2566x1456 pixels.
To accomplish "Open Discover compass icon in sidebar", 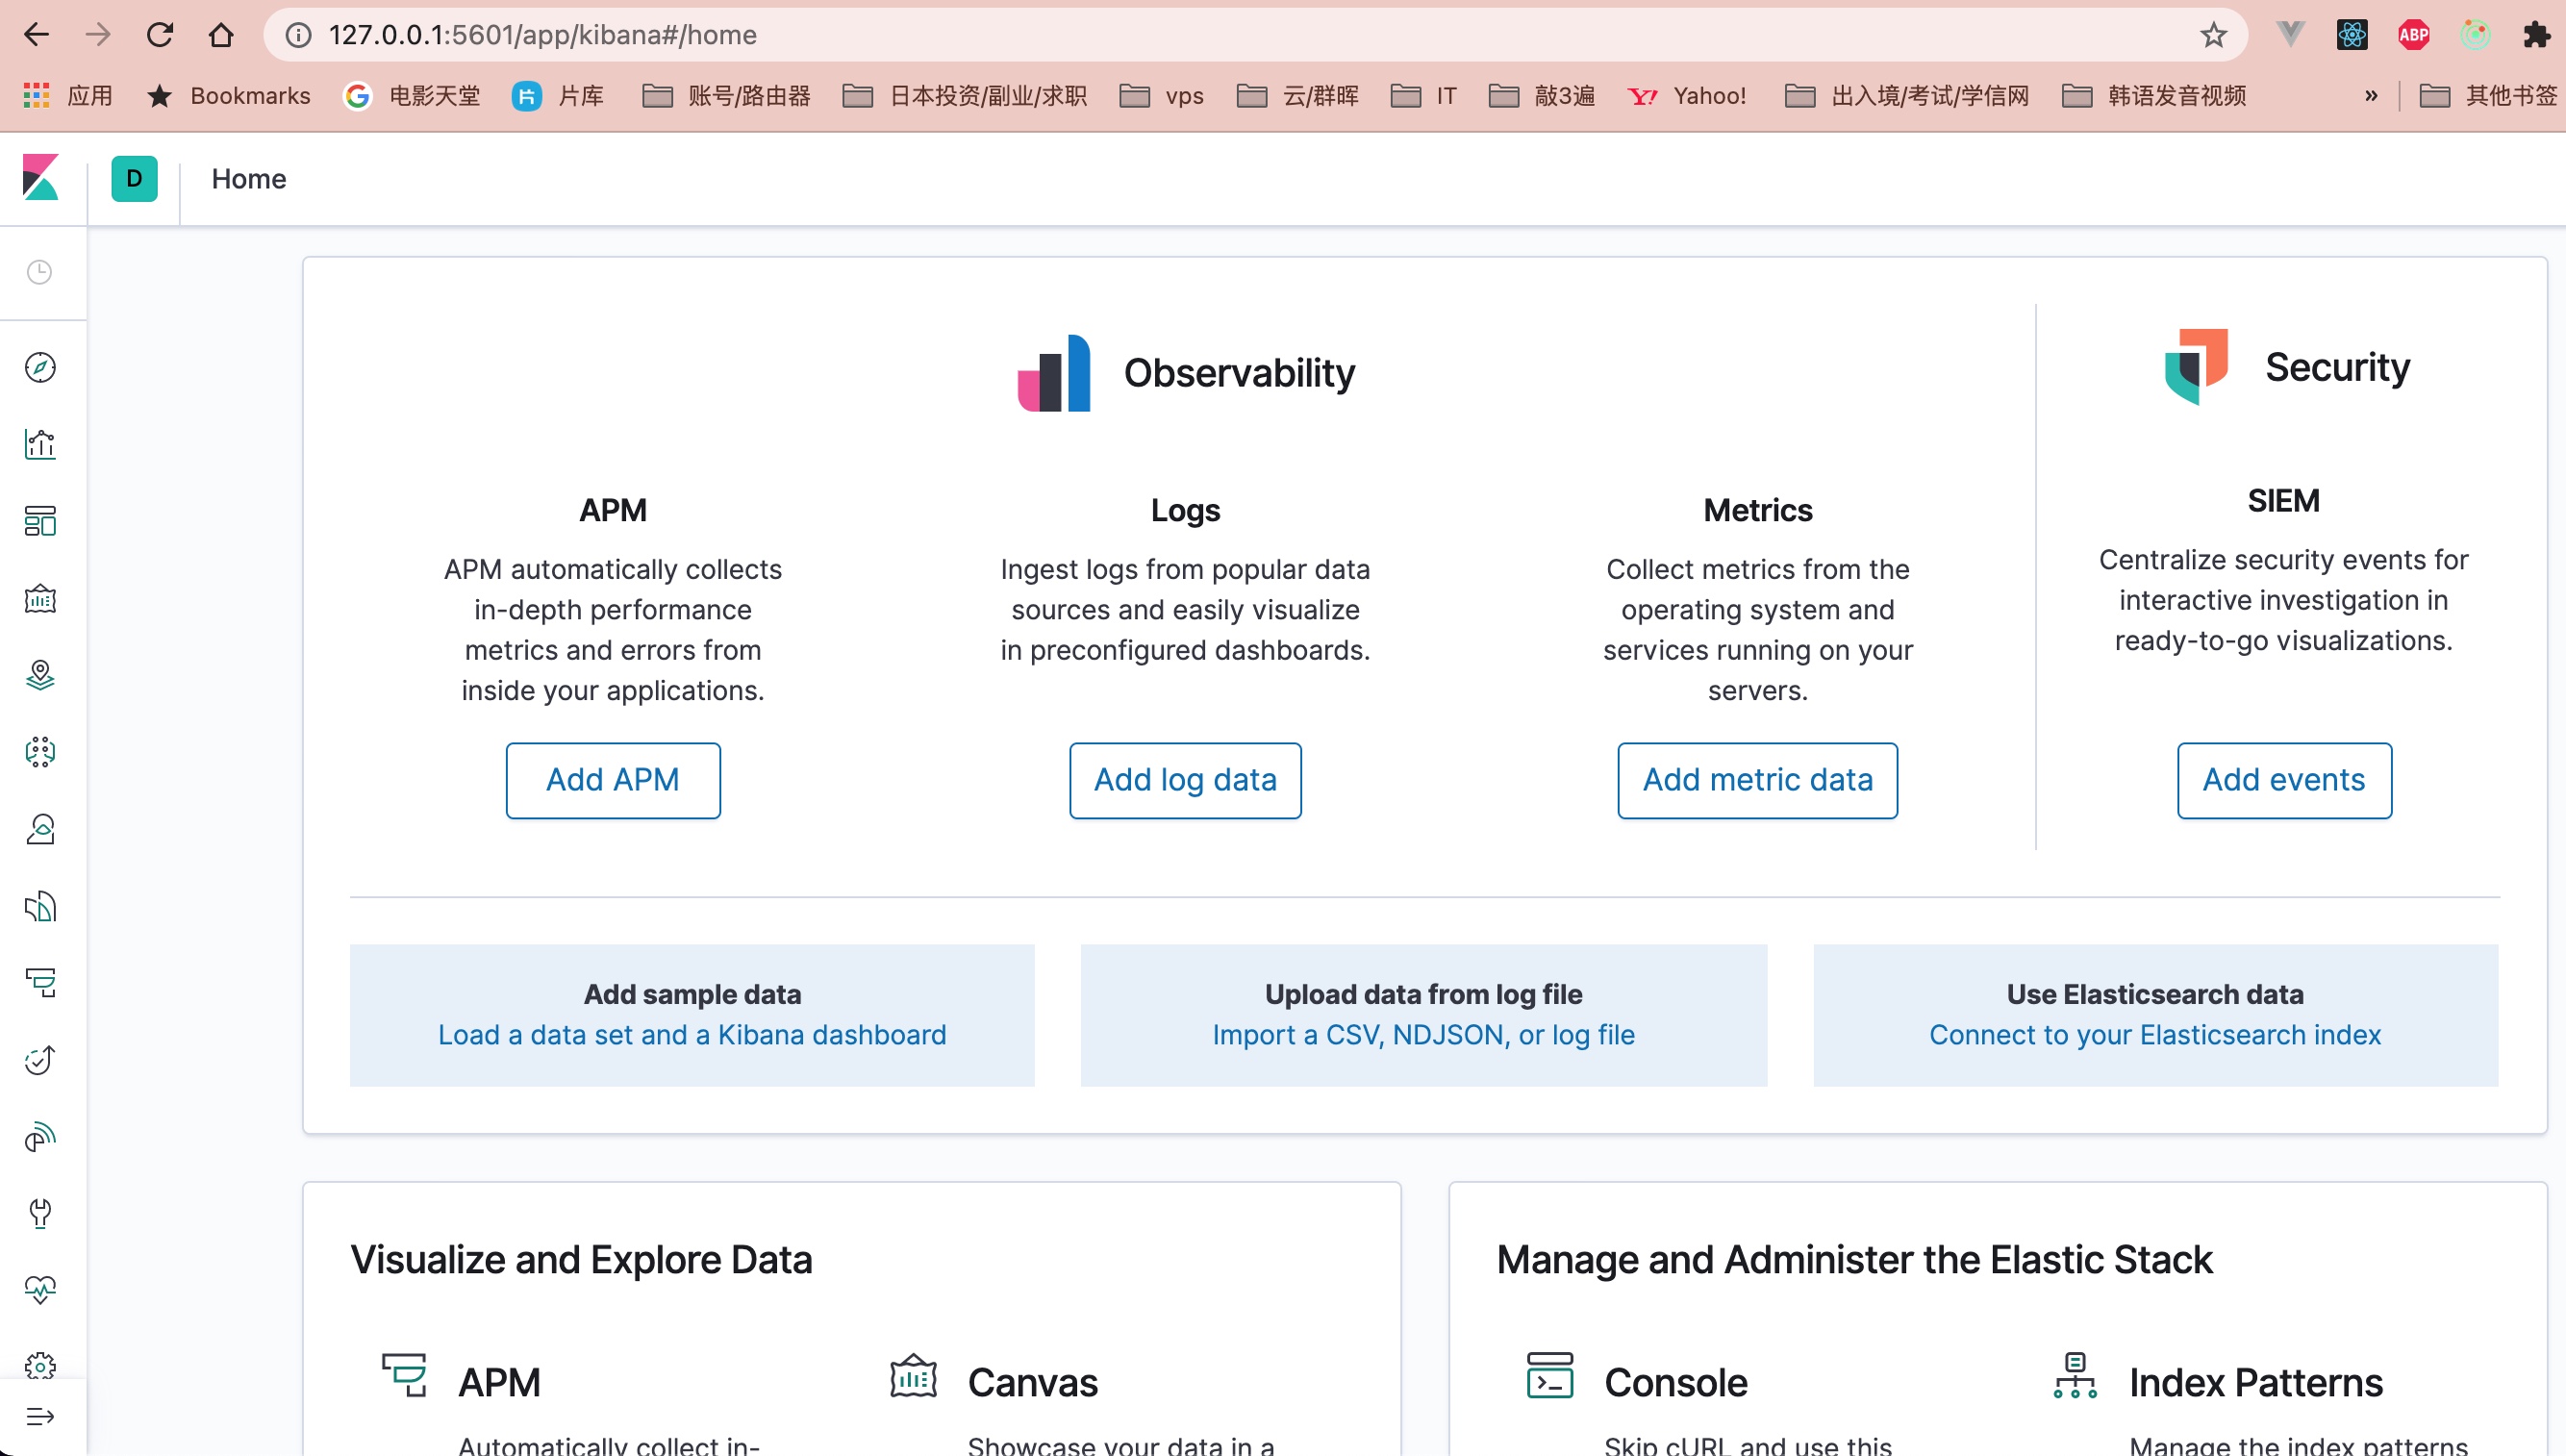I will click(40, 367).
